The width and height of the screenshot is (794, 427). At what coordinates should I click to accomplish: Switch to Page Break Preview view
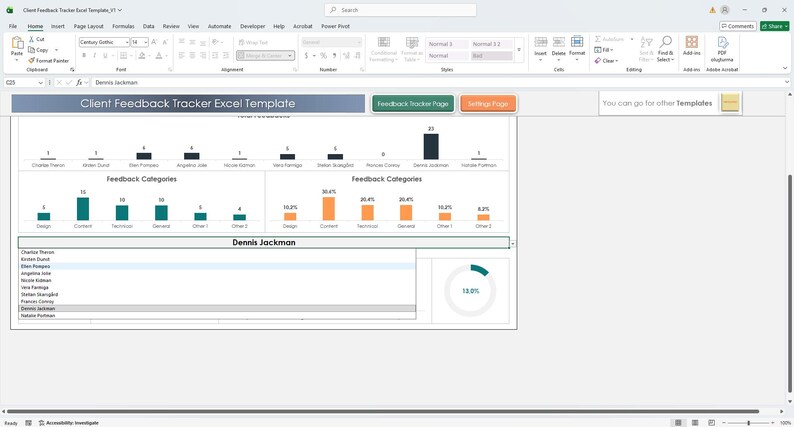point(711,422)
